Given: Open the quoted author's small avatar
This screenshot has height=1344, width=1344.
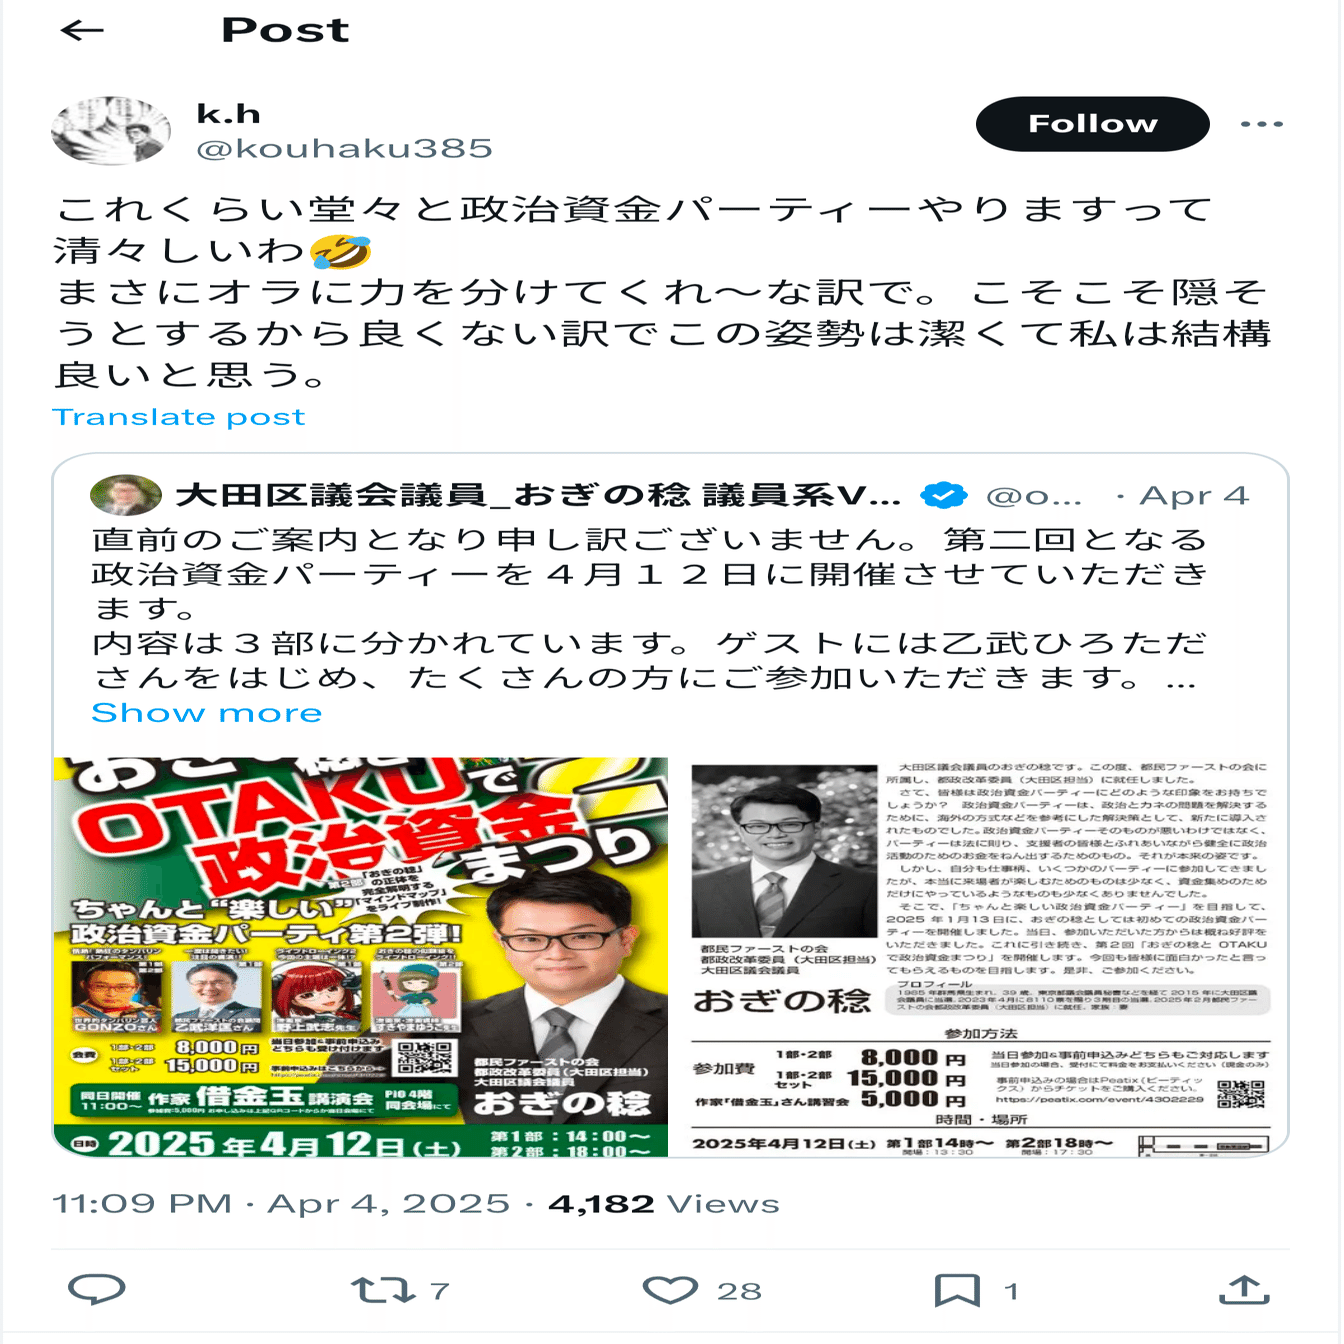Looking at the screenshot, I should click(125, 495).
